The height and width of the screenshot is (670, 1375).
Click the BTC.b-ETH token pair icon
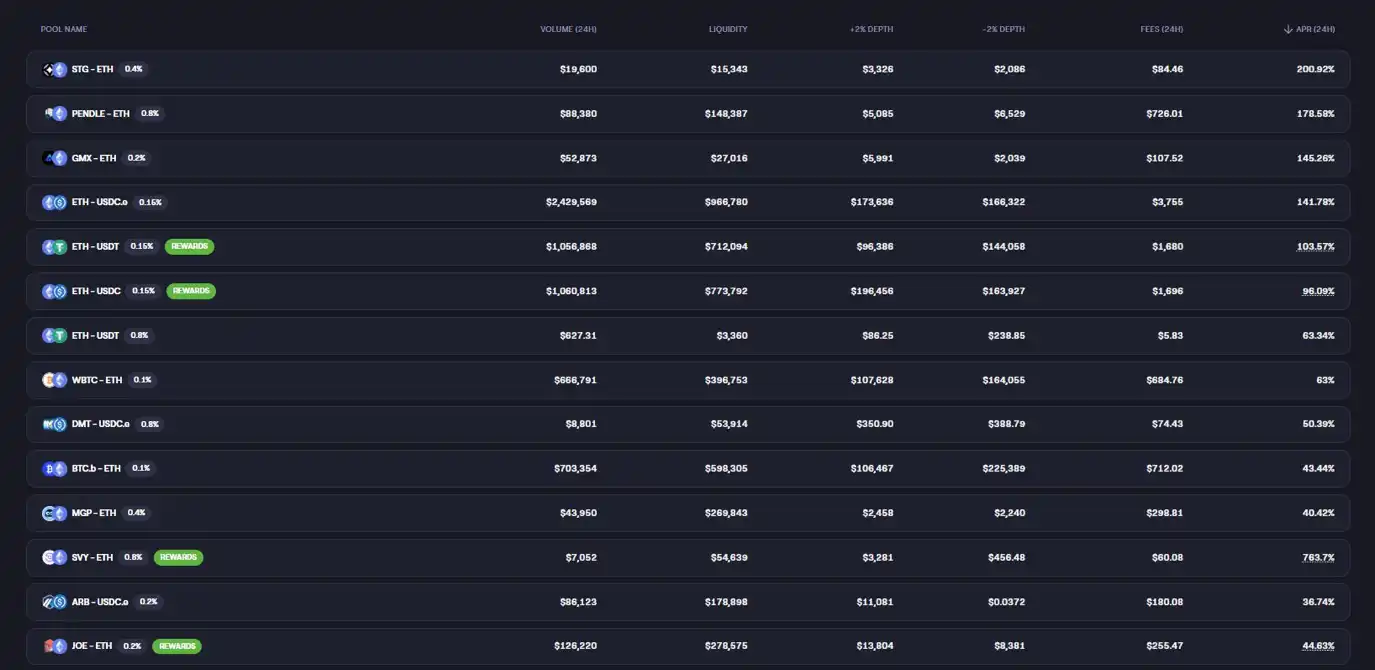54,468
